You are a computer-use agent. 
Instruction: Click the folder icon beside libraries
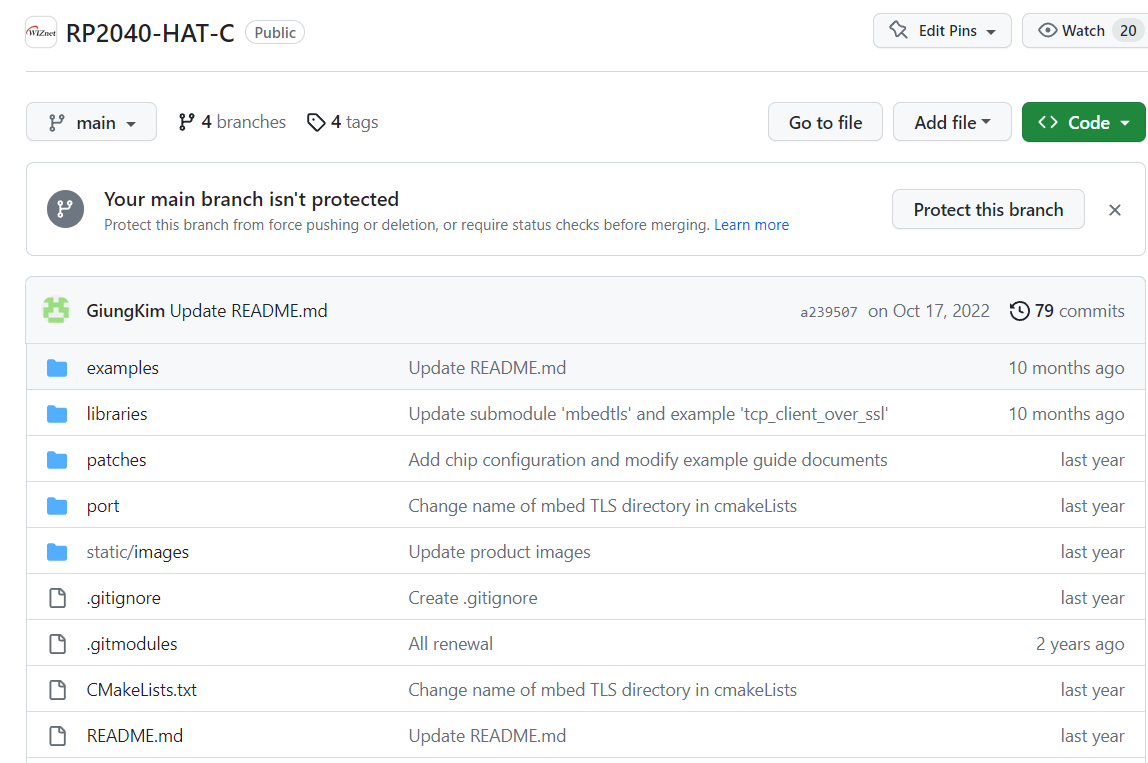(x=57, y=414)
